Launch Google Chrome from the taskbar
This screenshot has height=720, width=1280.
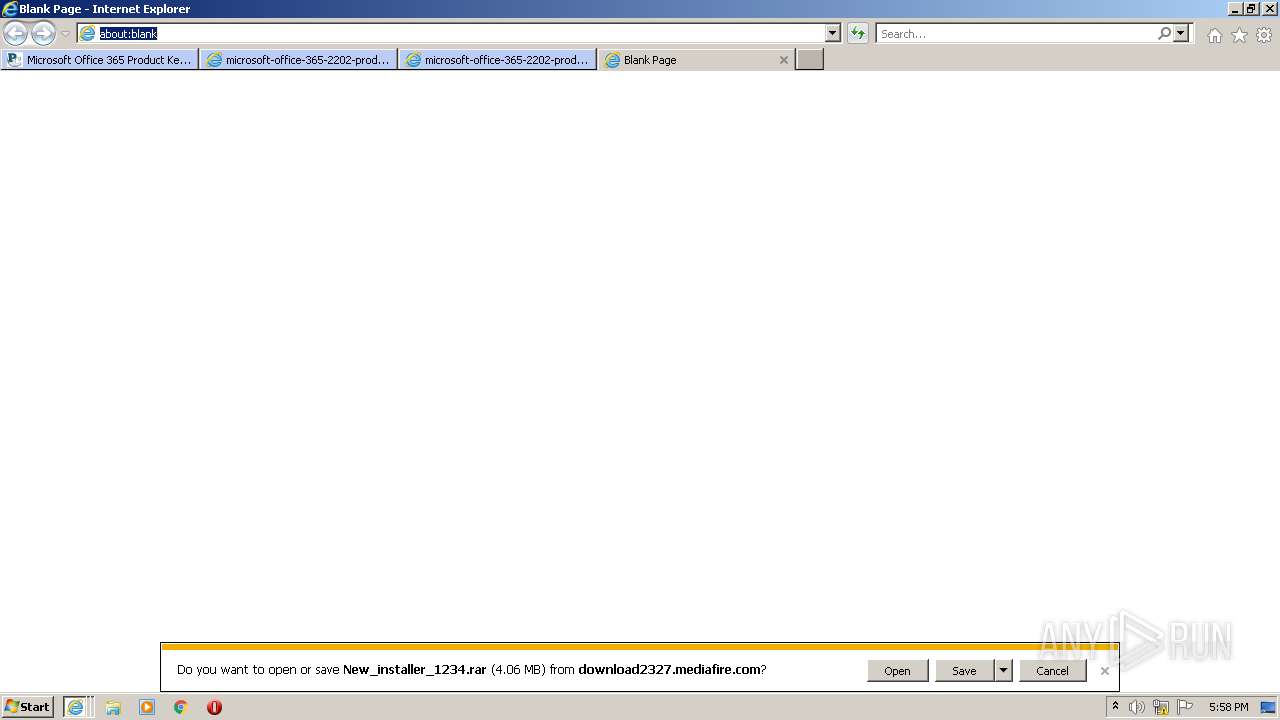click(181, 707)
